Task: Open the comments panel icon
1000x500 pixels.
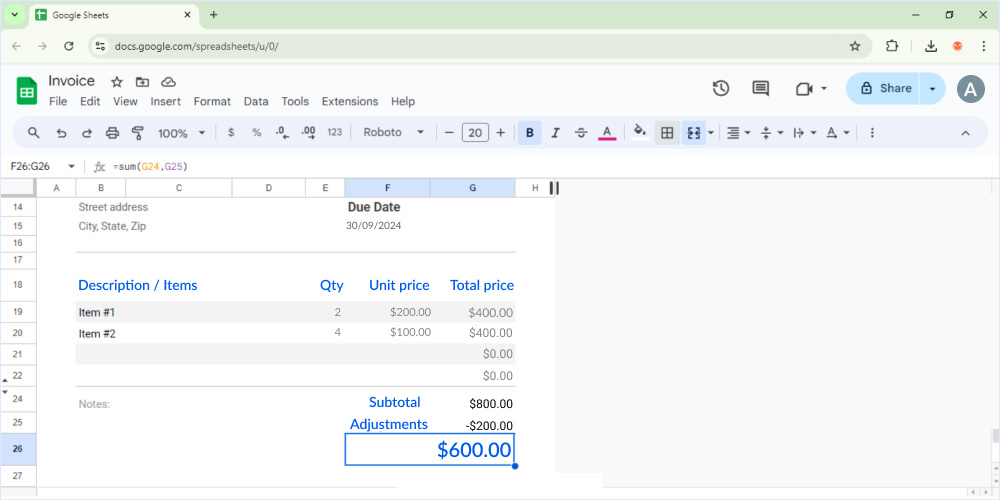Action: pos(760,89)
